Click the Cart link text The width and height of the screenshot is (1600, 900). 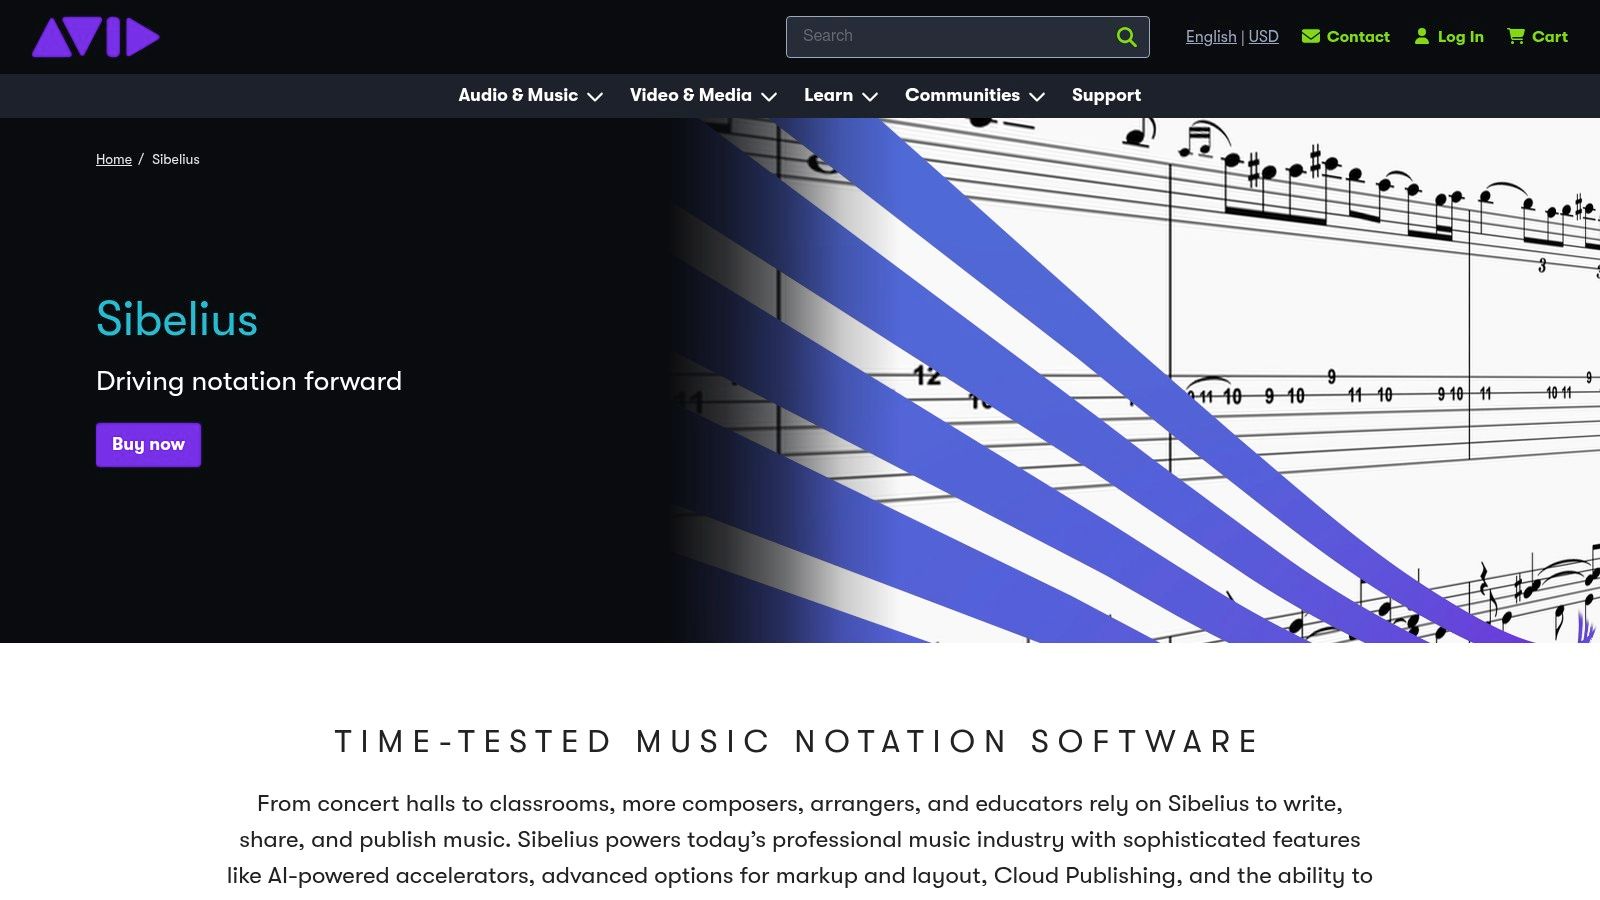pos(1551,36)
